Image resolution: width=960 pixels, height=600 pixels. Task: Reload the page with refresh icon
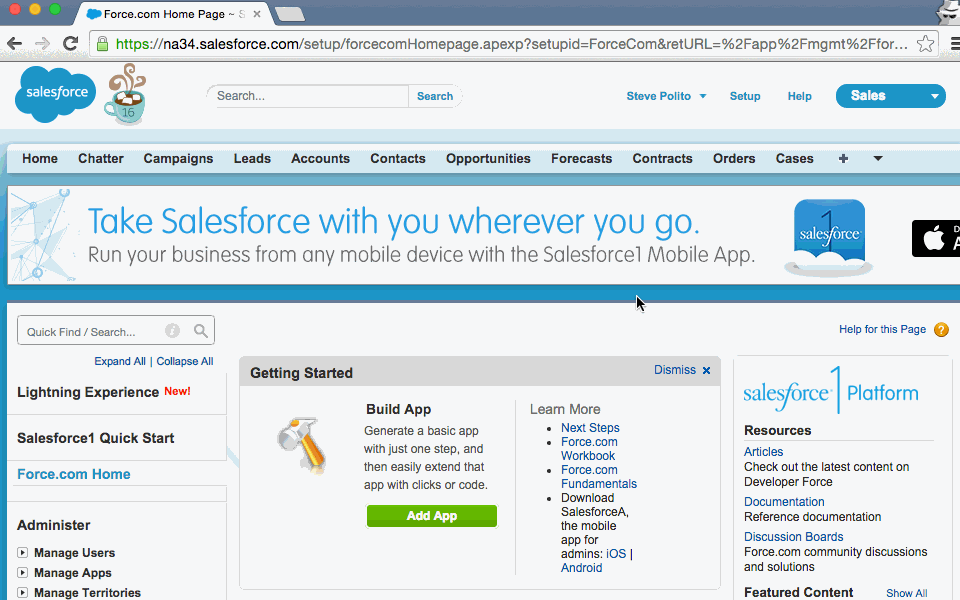pos(70,43)
